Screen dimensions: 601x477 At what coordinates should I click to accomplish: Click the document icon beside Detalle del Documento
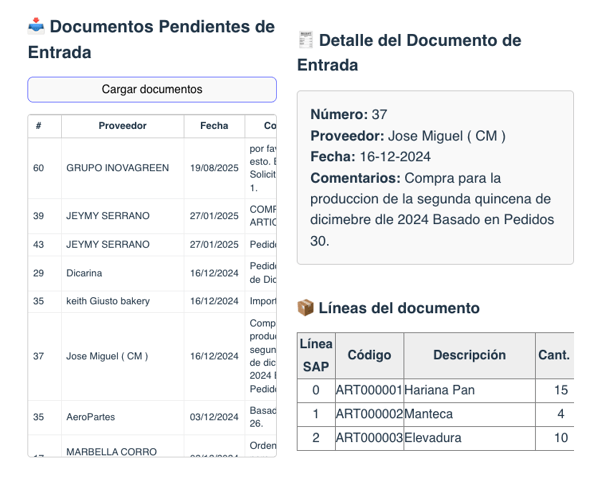(306, 40)
